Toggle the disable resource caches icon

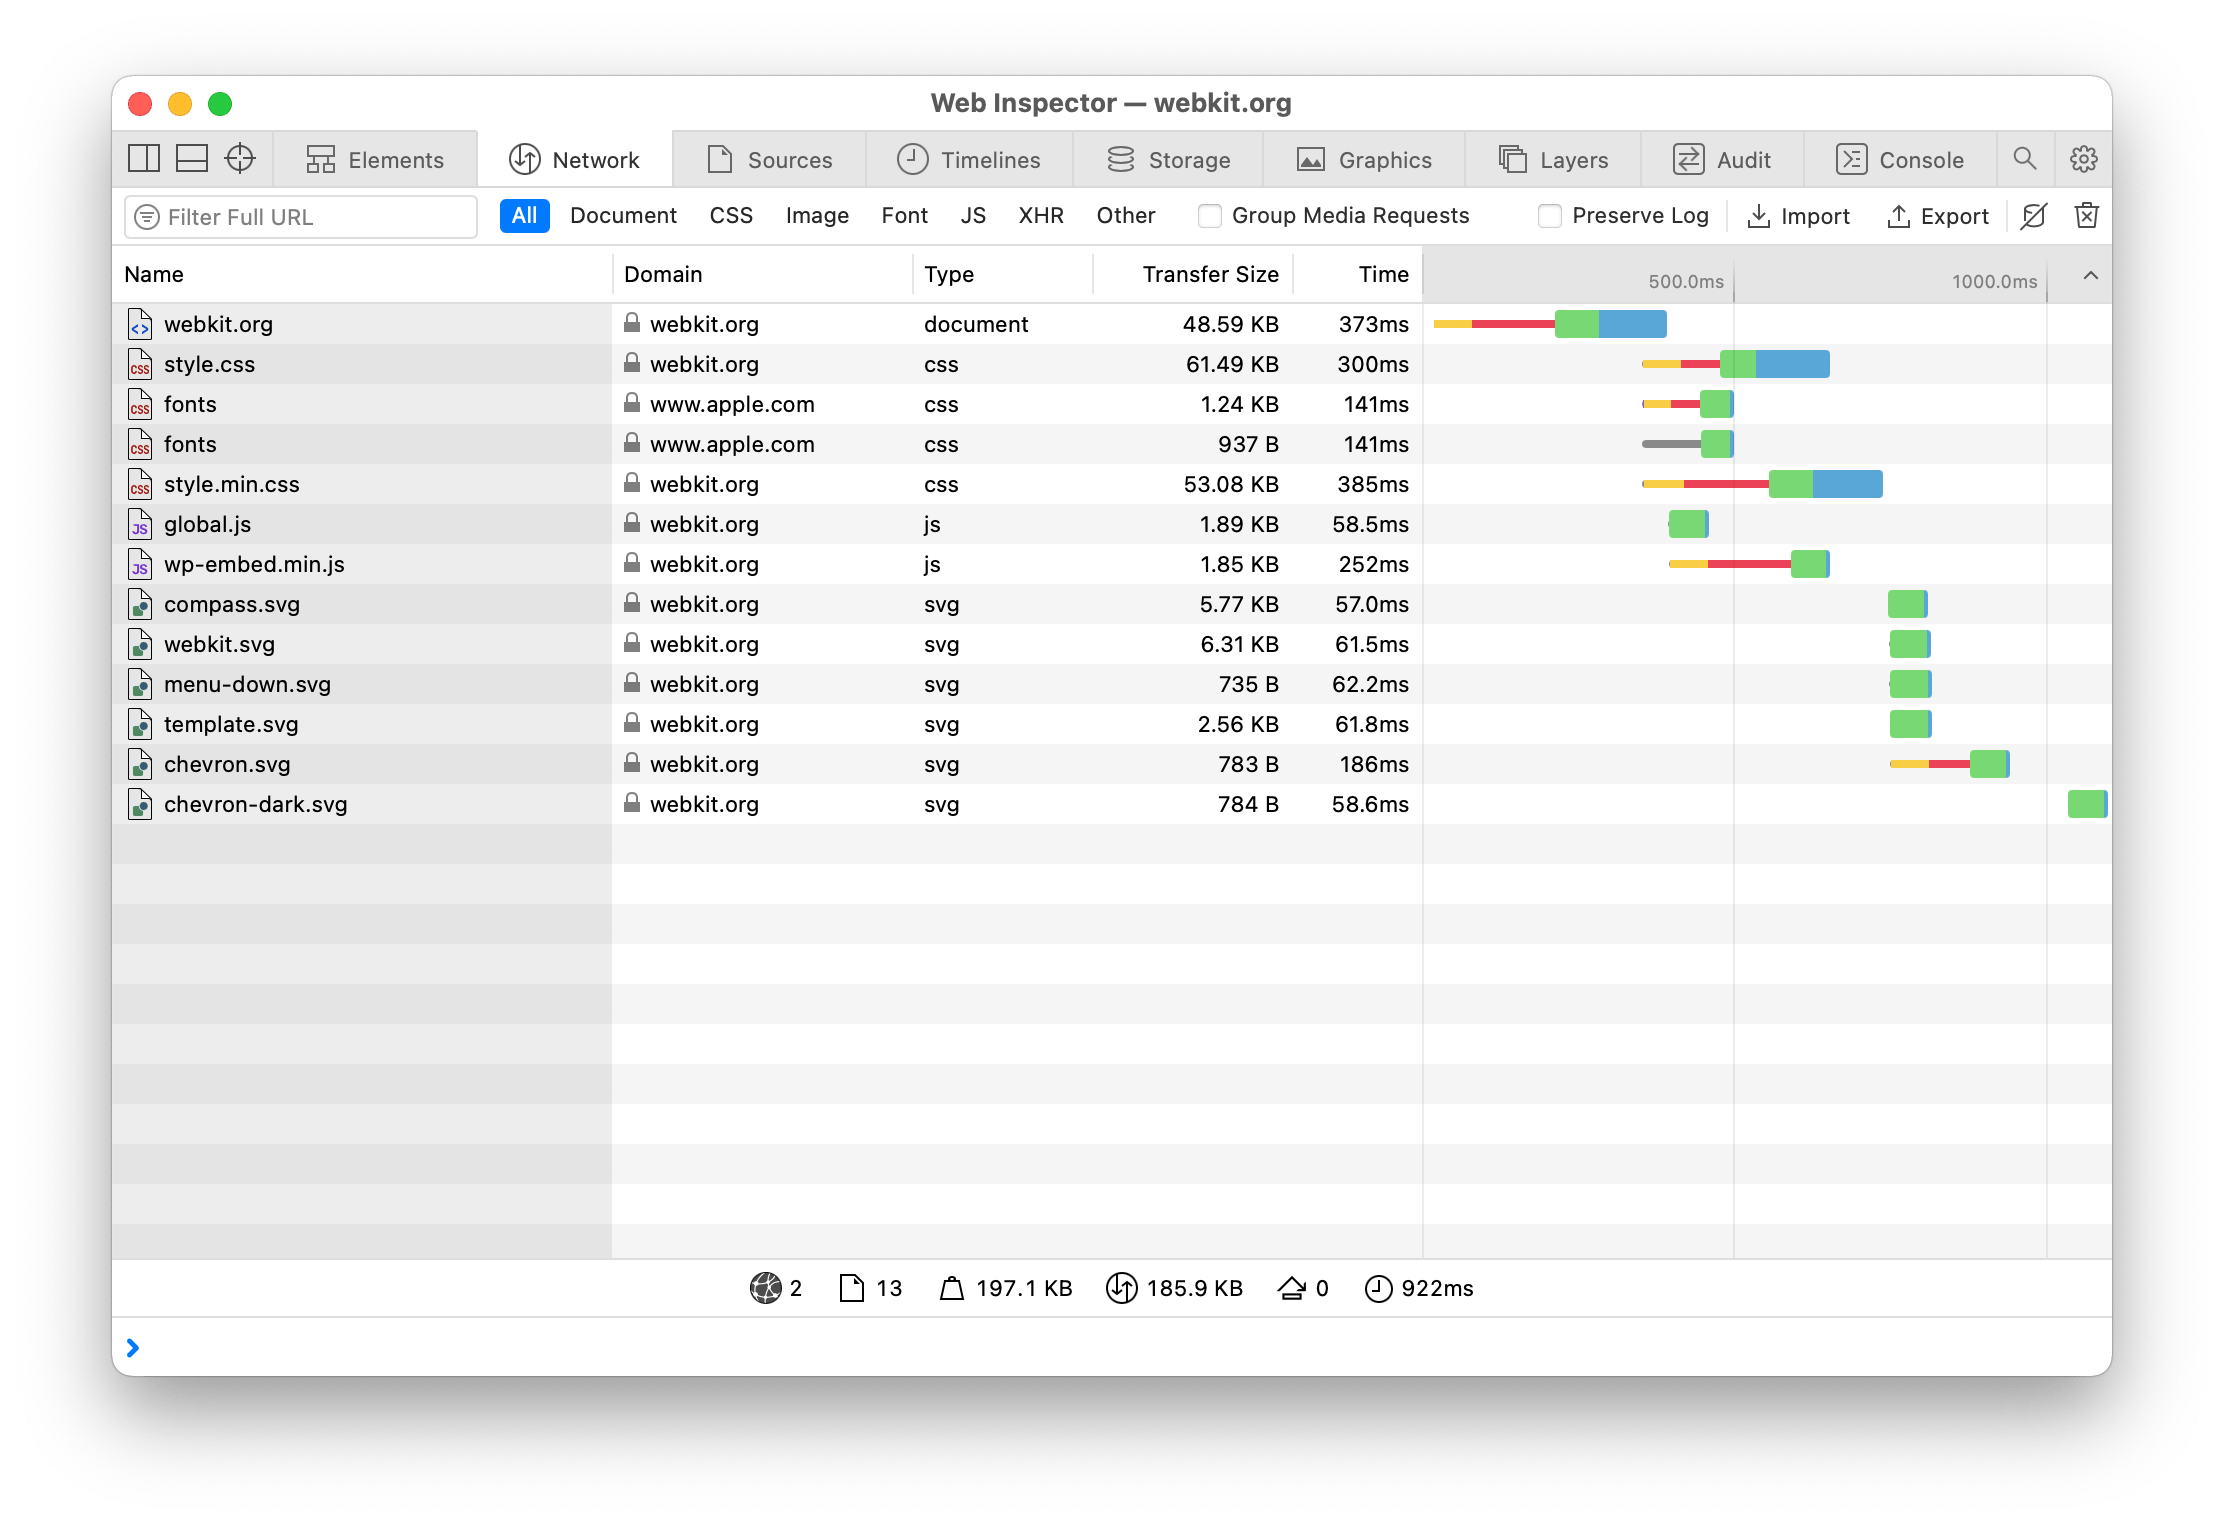[2034, 216]
